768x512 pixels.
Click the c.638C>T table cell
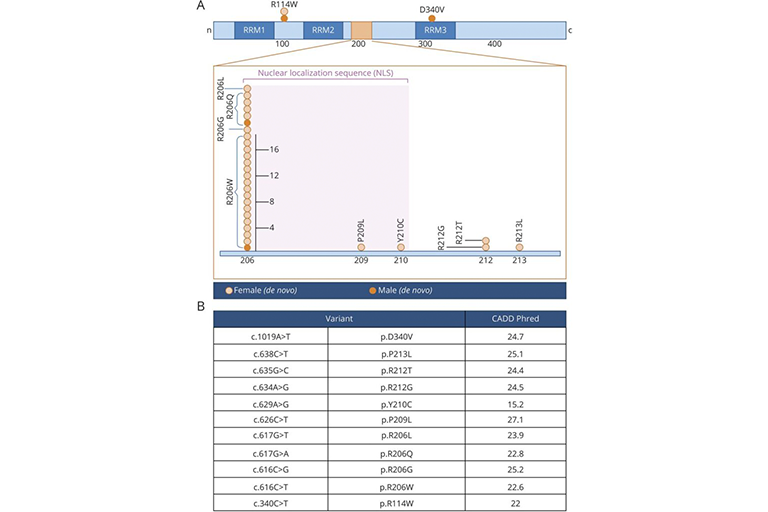point(271,354)
